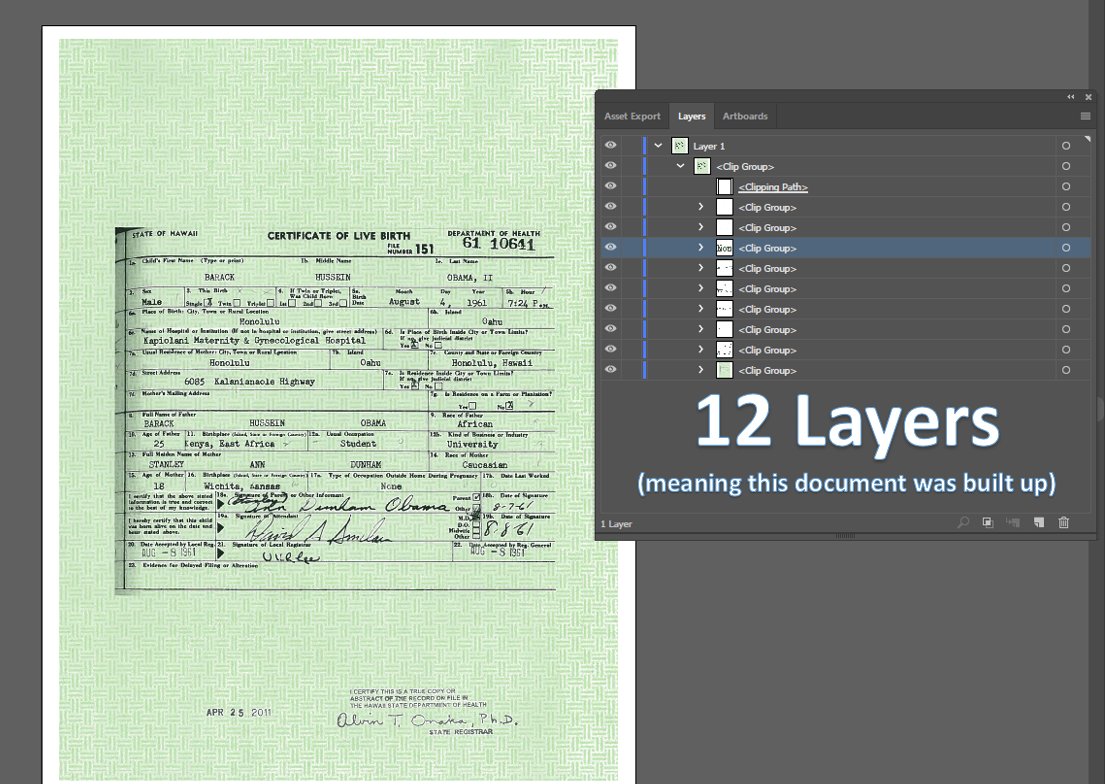Viewport: 1105px width, 784px height.
Task: Hide the last Clip Group with green thumbnail
Action: (x=610, y=369)
